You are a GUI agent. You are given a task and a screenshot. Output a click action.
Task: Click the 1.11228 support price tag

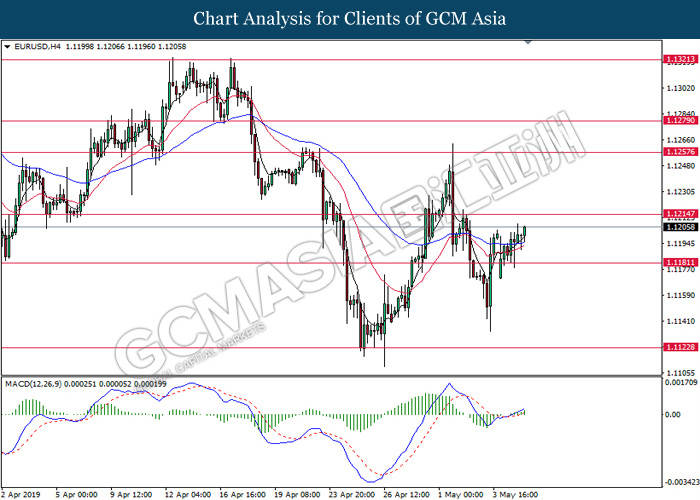[680, 347]
